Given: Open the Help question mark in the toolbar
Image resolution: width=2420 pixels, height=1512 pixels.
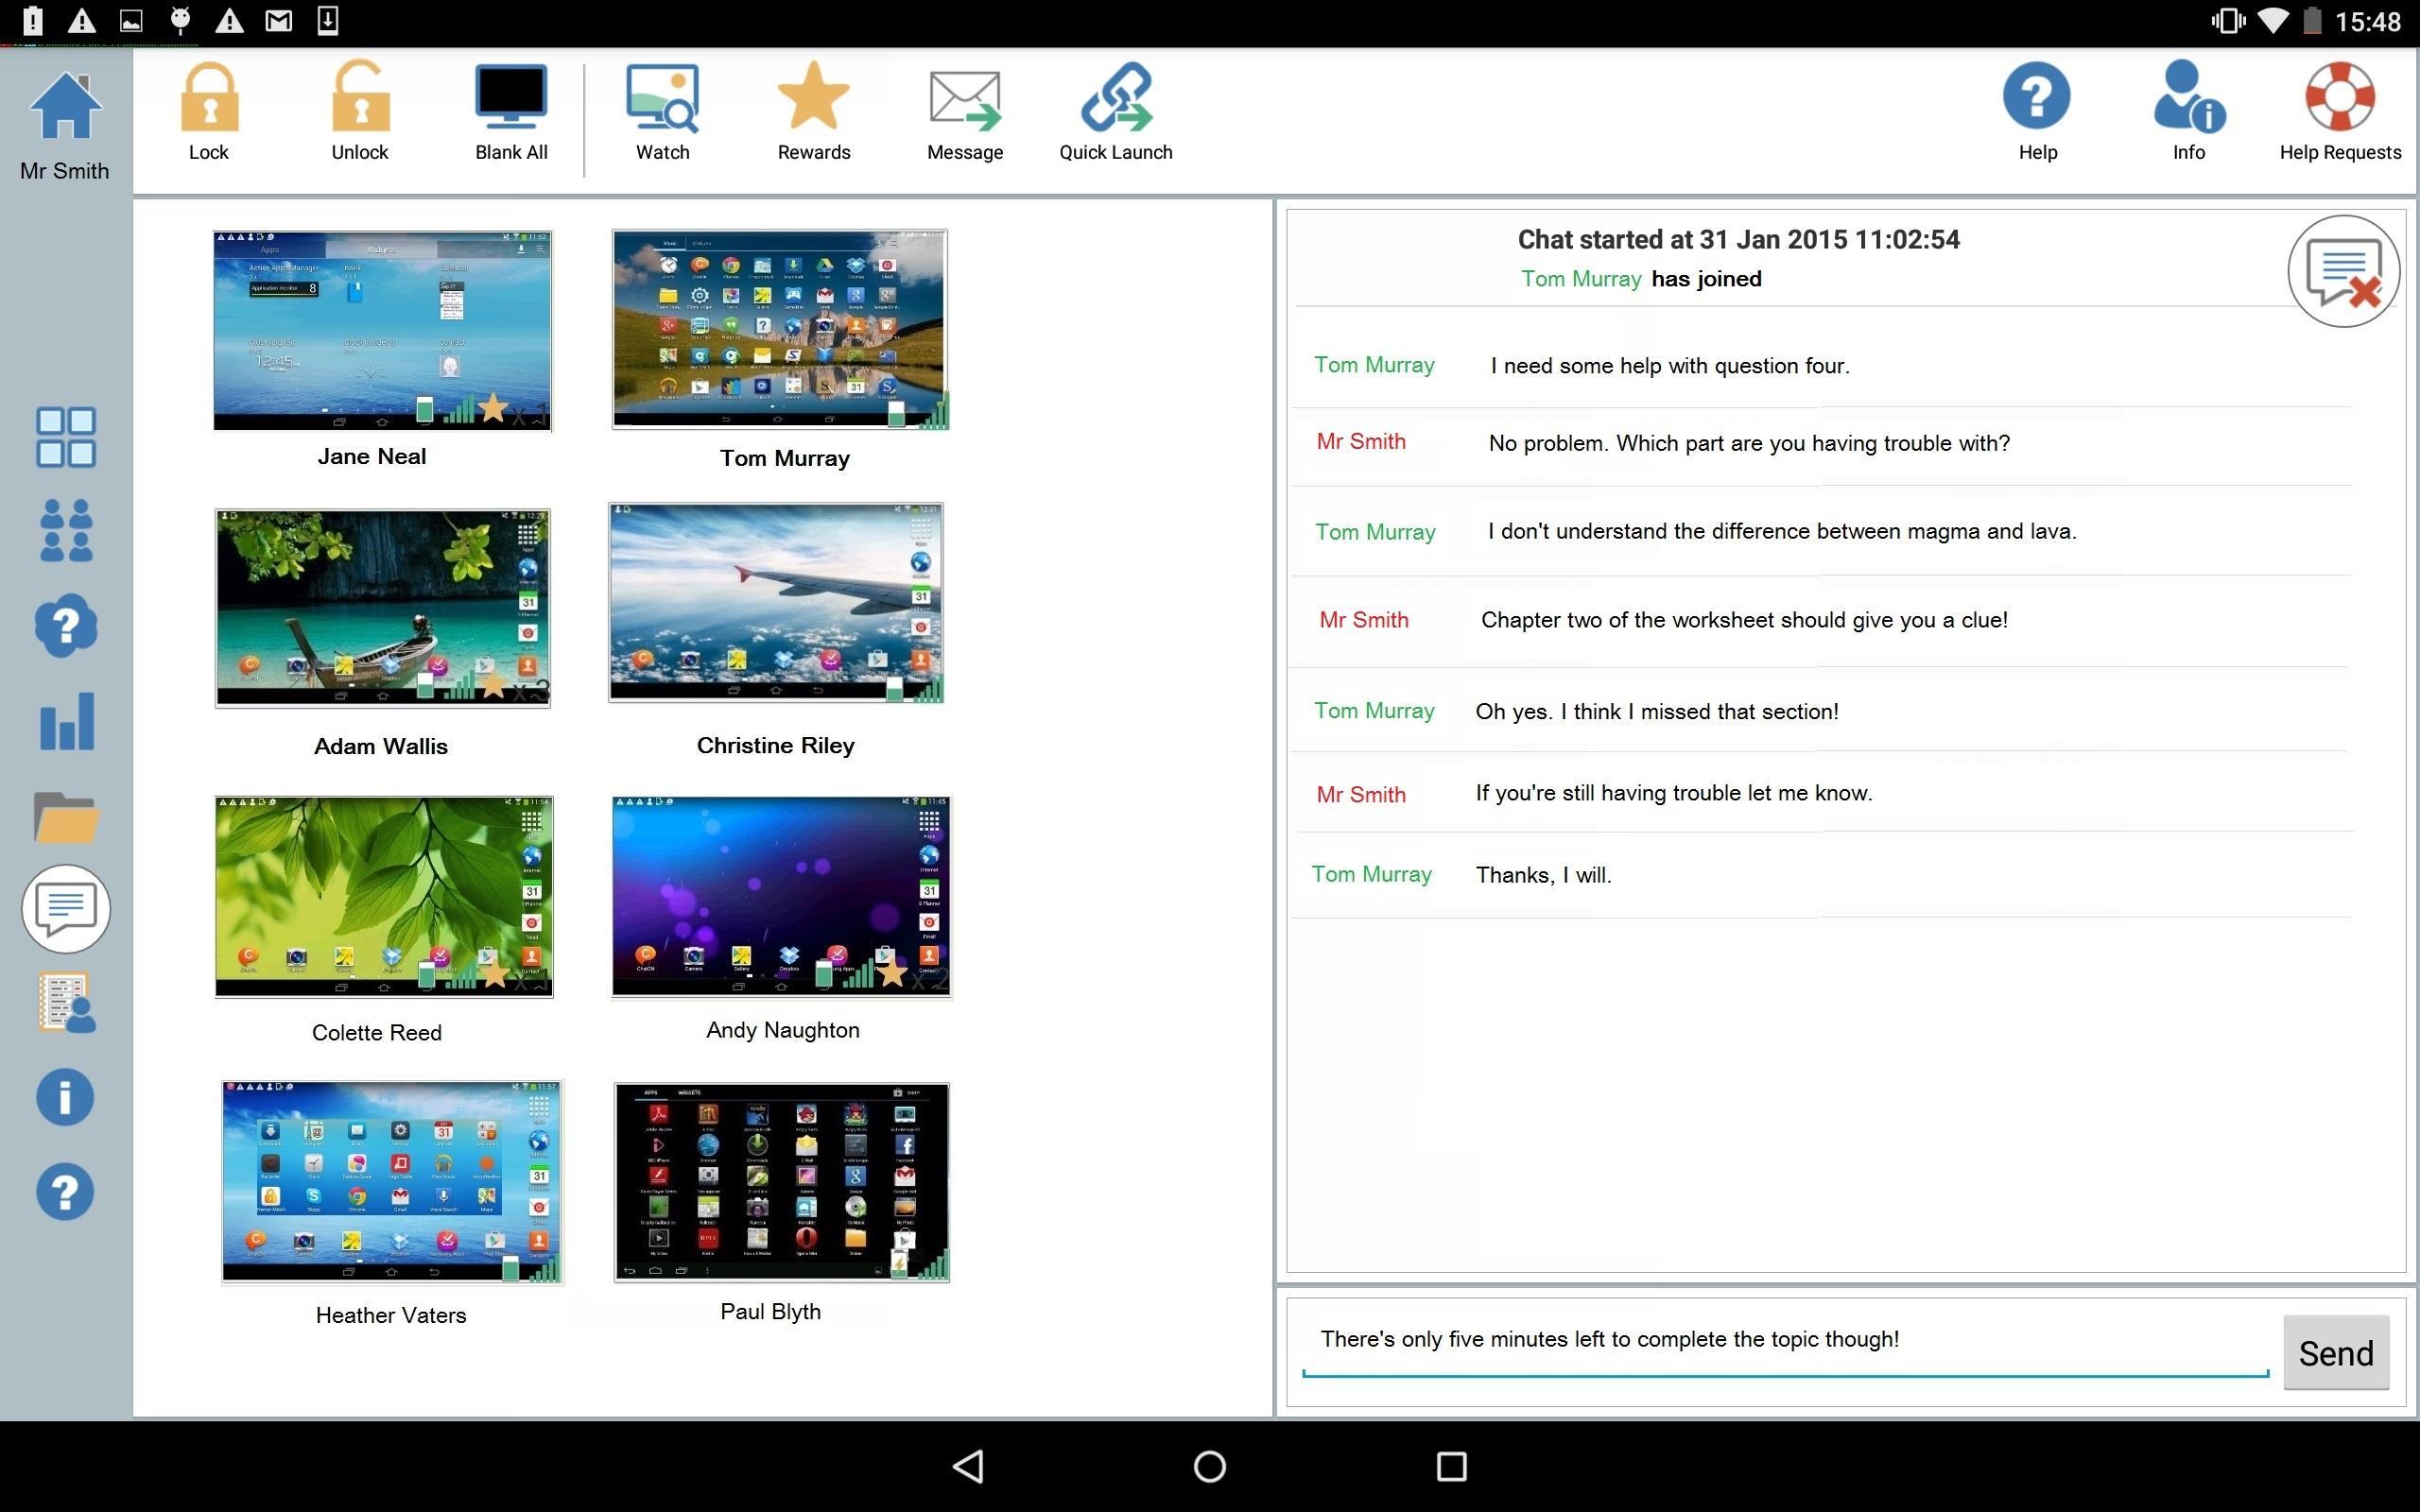Looking at the screenshot, I should [x=2037, y=96].
